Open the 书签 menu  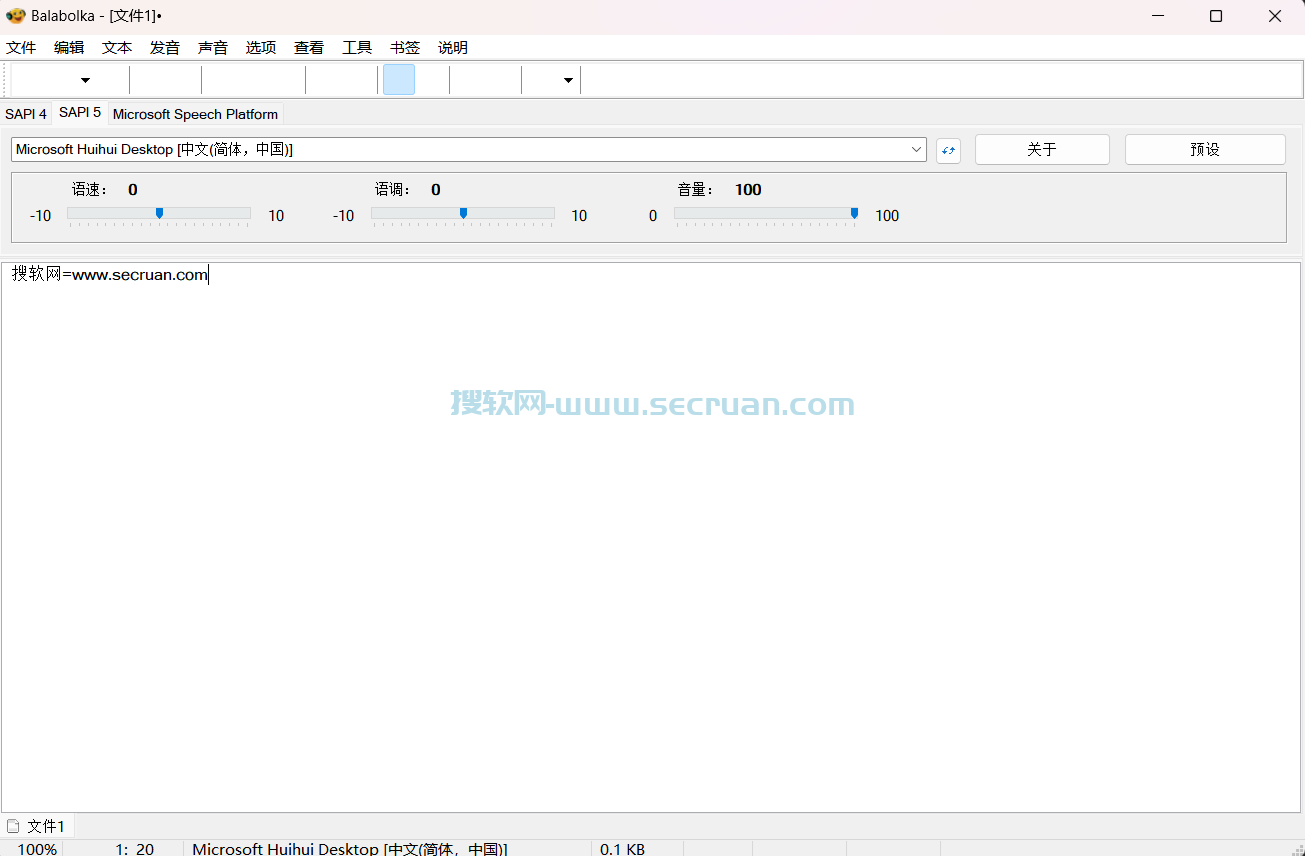405,47
